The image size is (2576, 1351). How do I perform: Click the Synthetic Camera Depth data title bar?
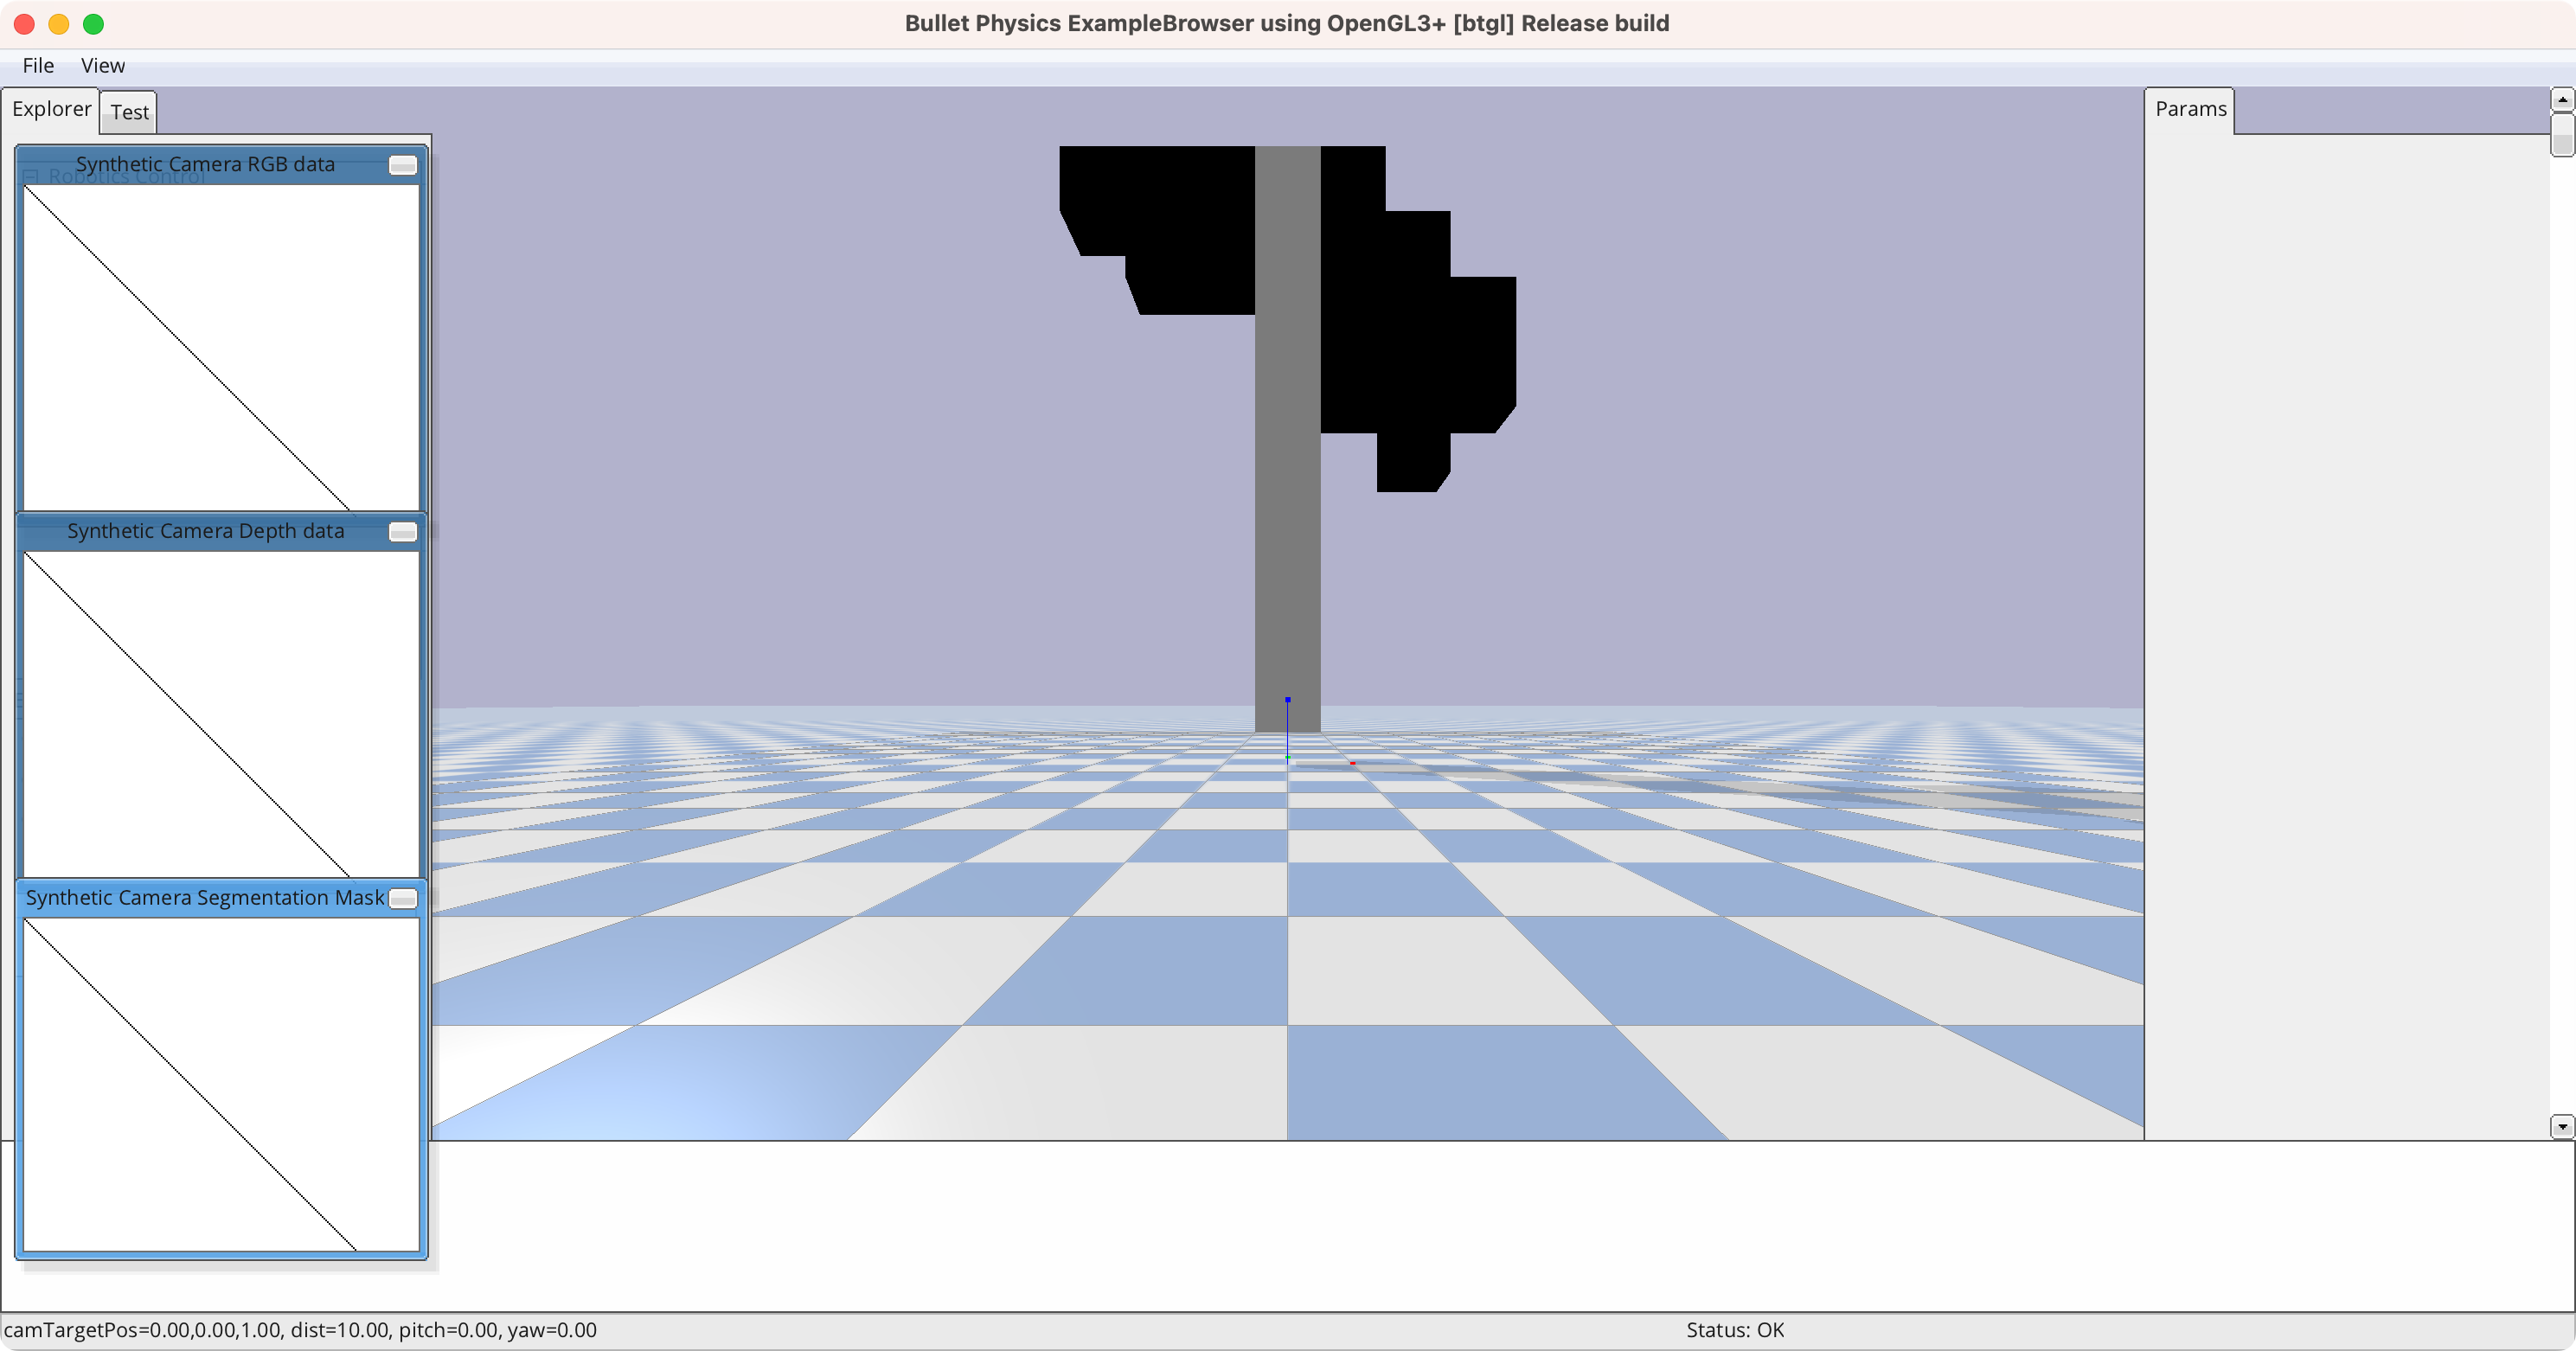(x=205, y=532)
